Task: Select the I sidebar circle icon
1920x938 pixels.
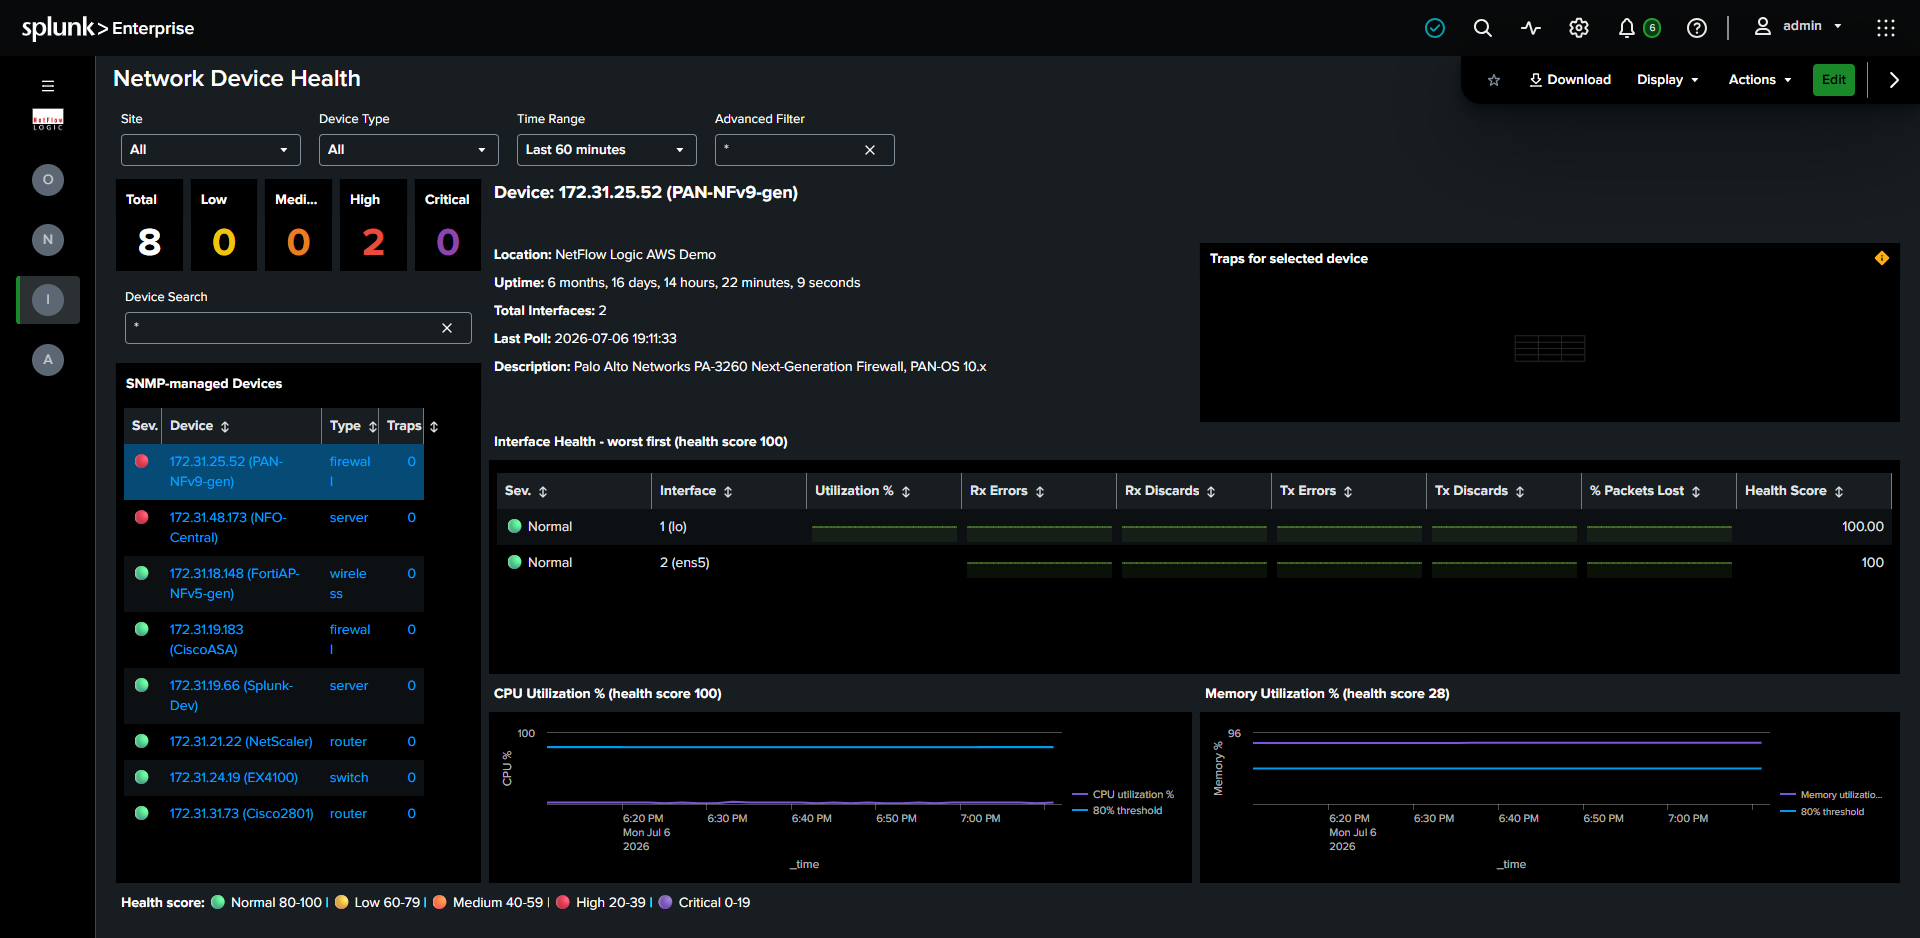Action: pos(48,300)
